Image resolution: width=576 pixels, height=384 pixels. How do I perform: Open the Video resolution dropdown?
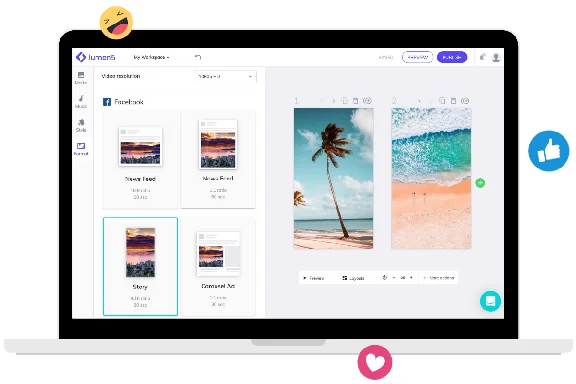(225, 76)
